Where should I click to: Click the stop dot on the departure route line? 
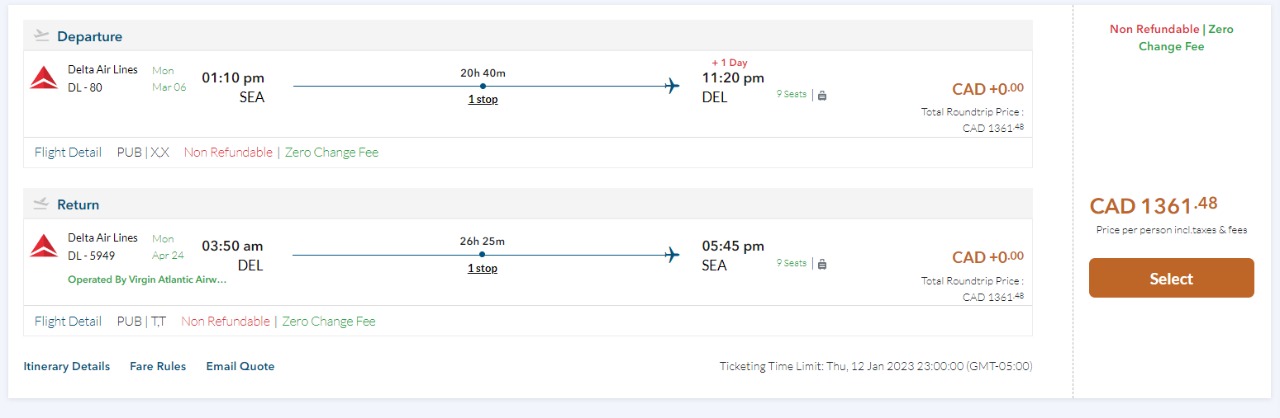(483, 86)
